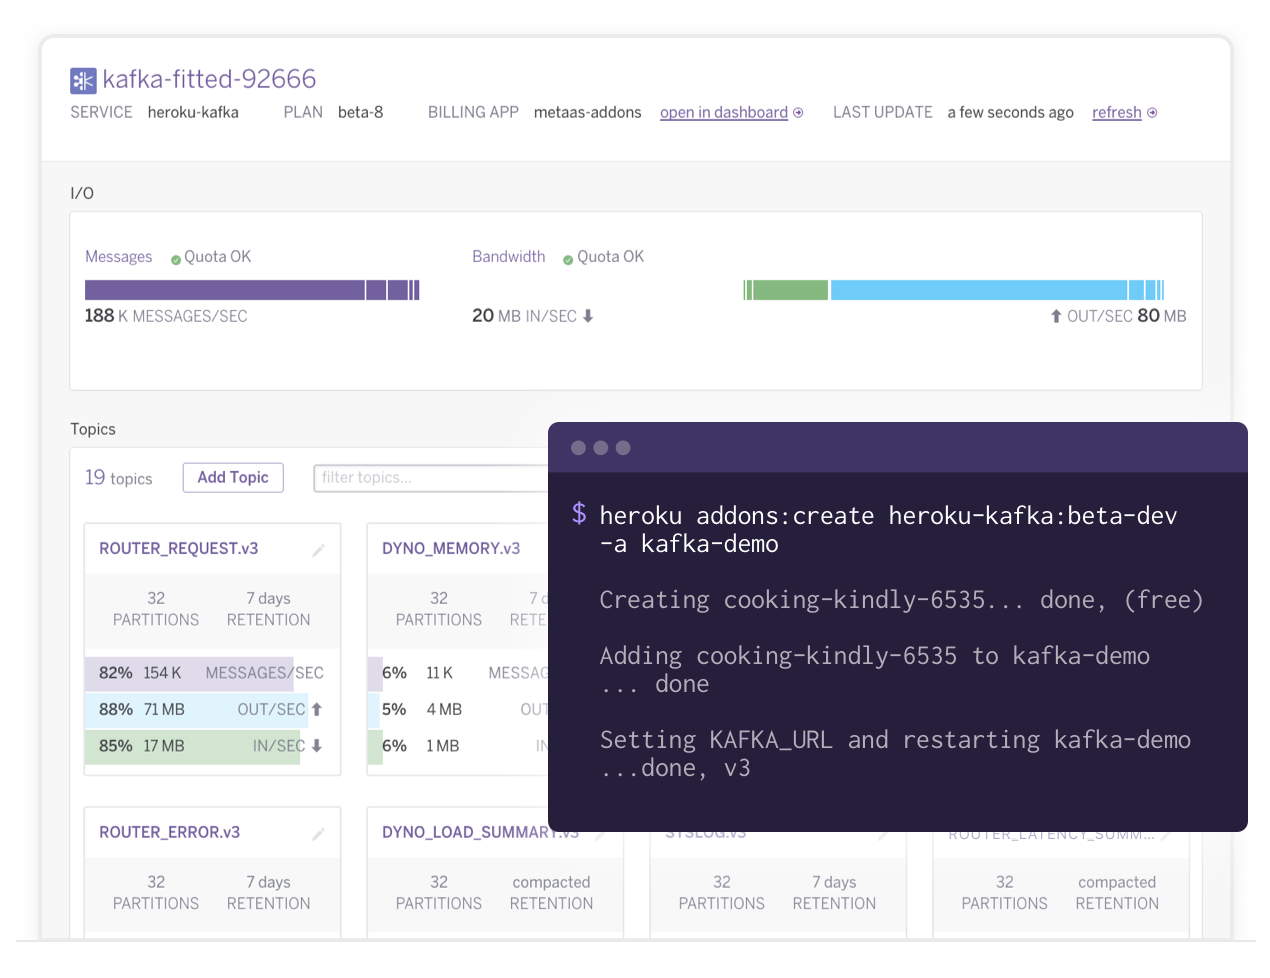Click the 85% 17 MB in row

click(x=212, y=746)
